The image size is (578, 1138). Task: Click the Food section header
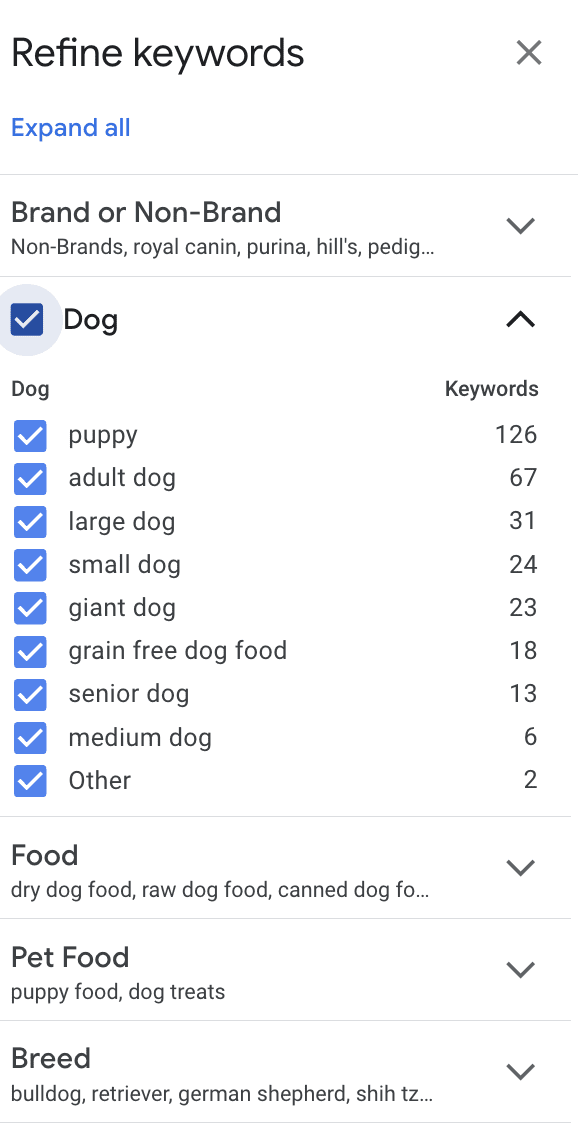point(44,855)
